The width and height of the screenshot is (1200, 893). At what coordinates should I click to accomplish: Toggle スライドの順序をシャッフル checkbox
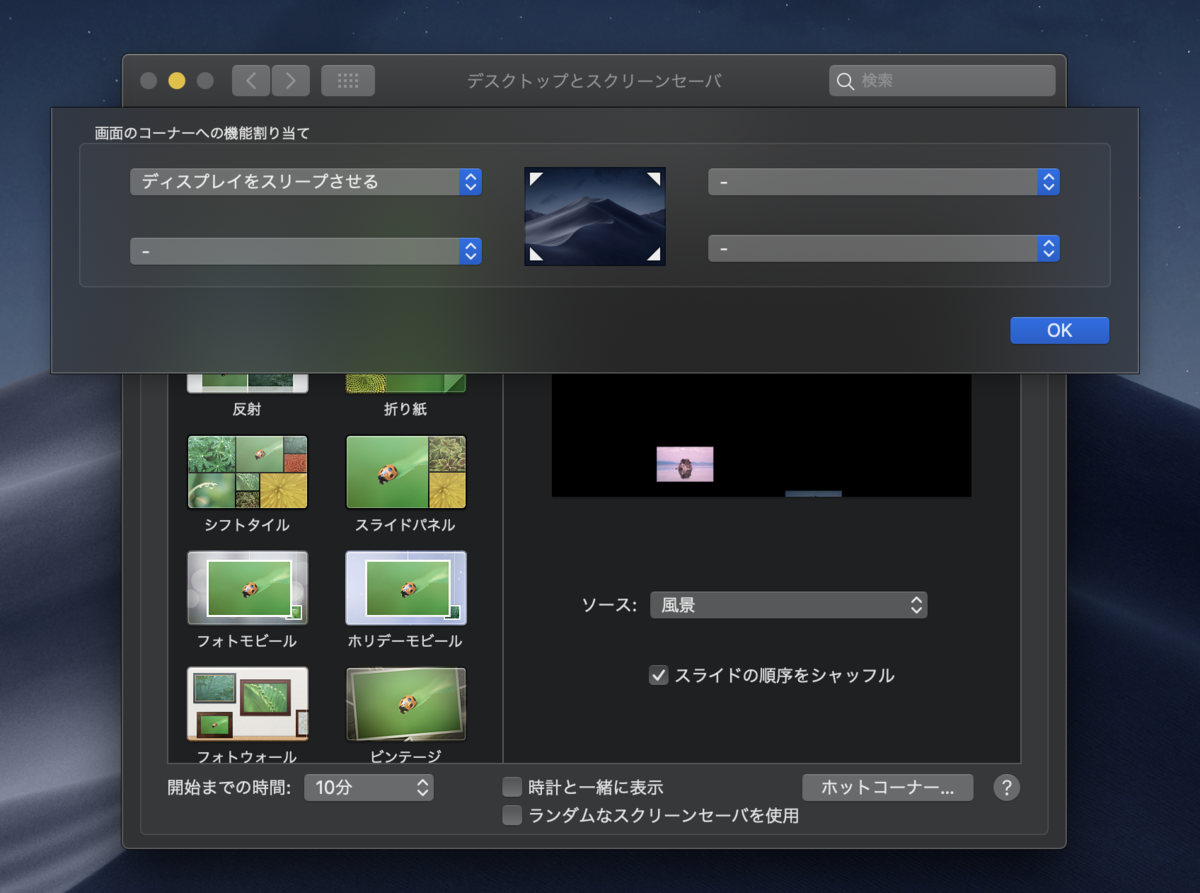click(658, 675)
